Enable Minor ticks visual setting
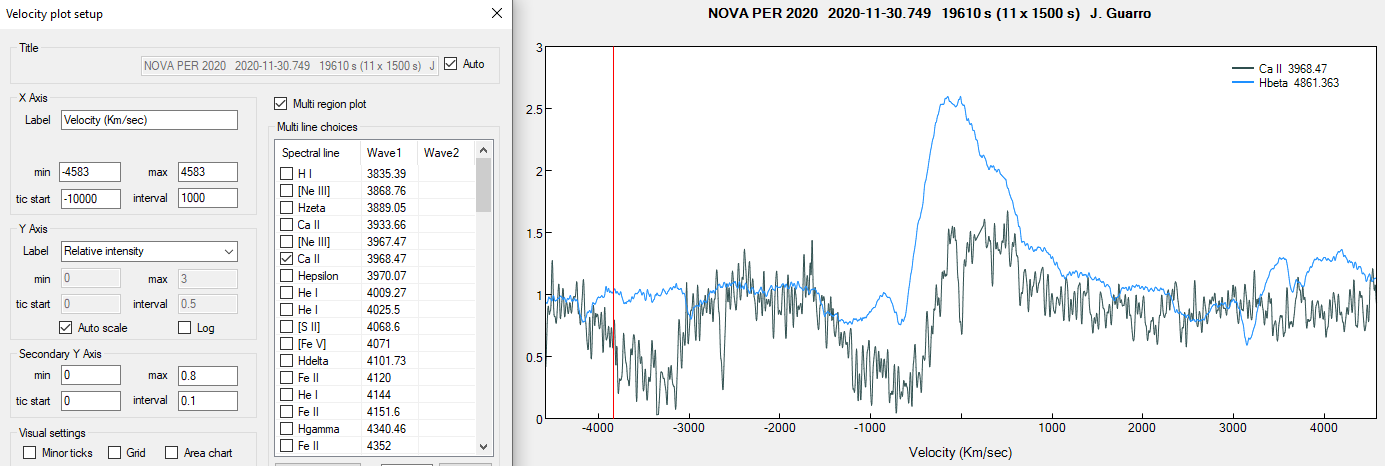 point(30,453)
